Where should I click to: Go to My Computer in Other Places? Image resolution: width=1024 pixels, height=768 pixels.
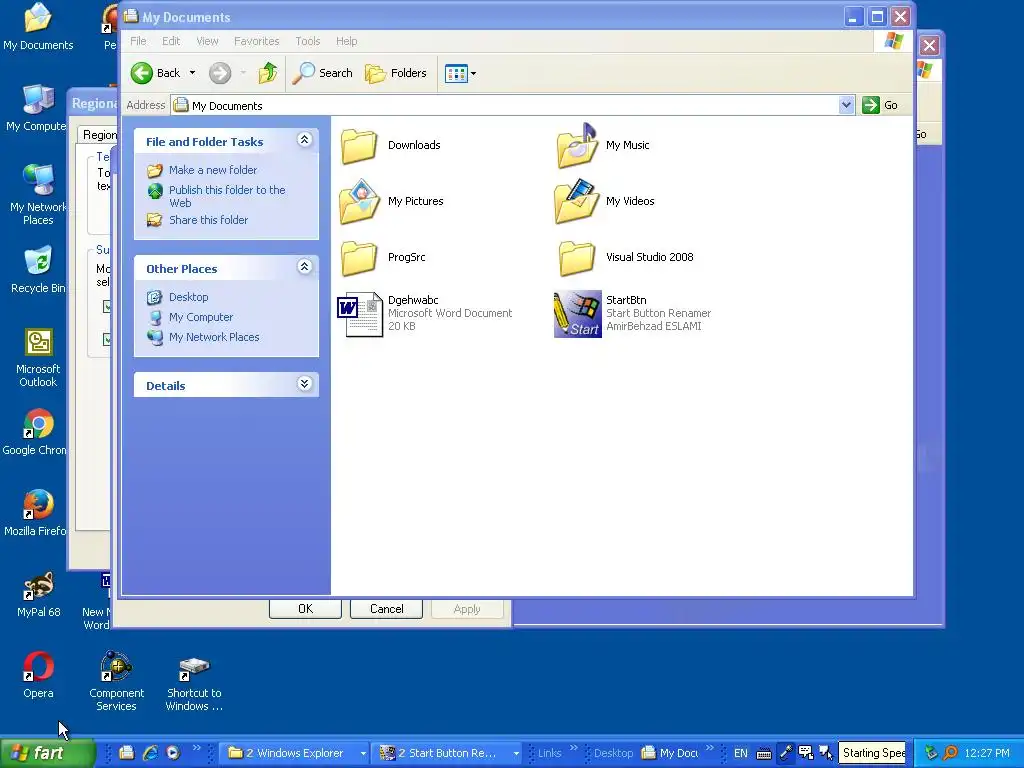(x=200, y=317)
